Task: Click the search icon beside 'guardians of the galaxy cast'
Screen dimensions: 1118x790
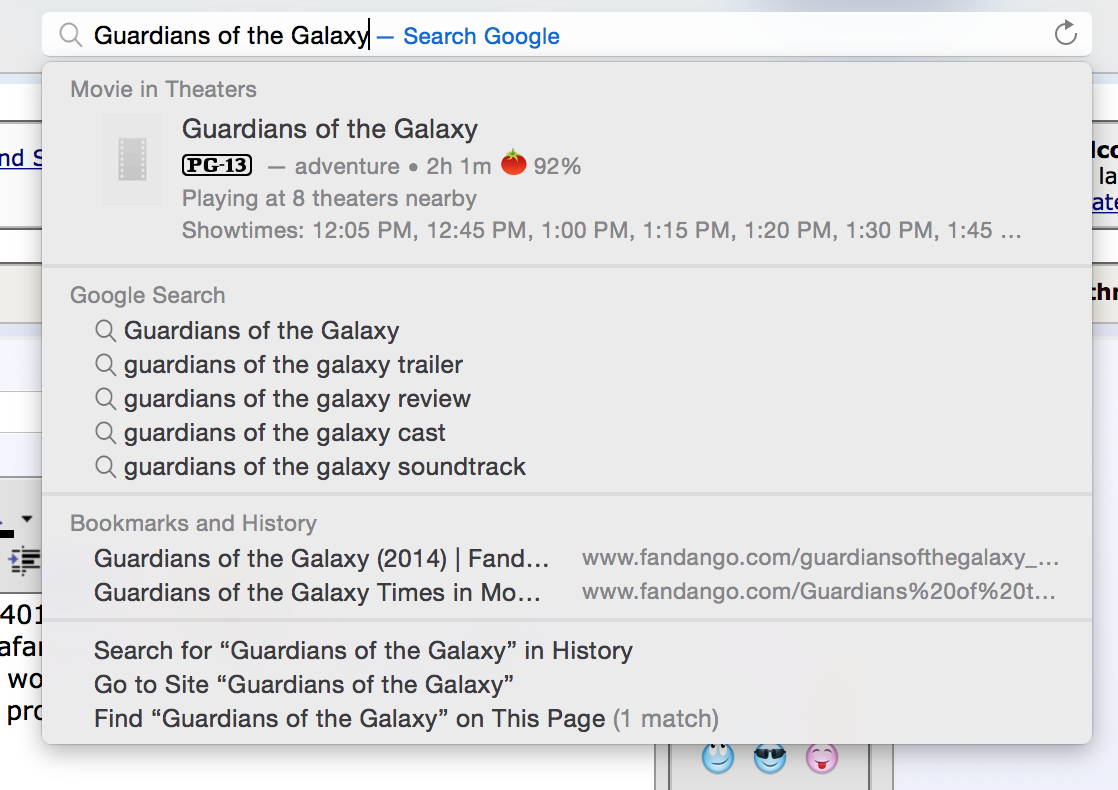Action: (106, 433)
